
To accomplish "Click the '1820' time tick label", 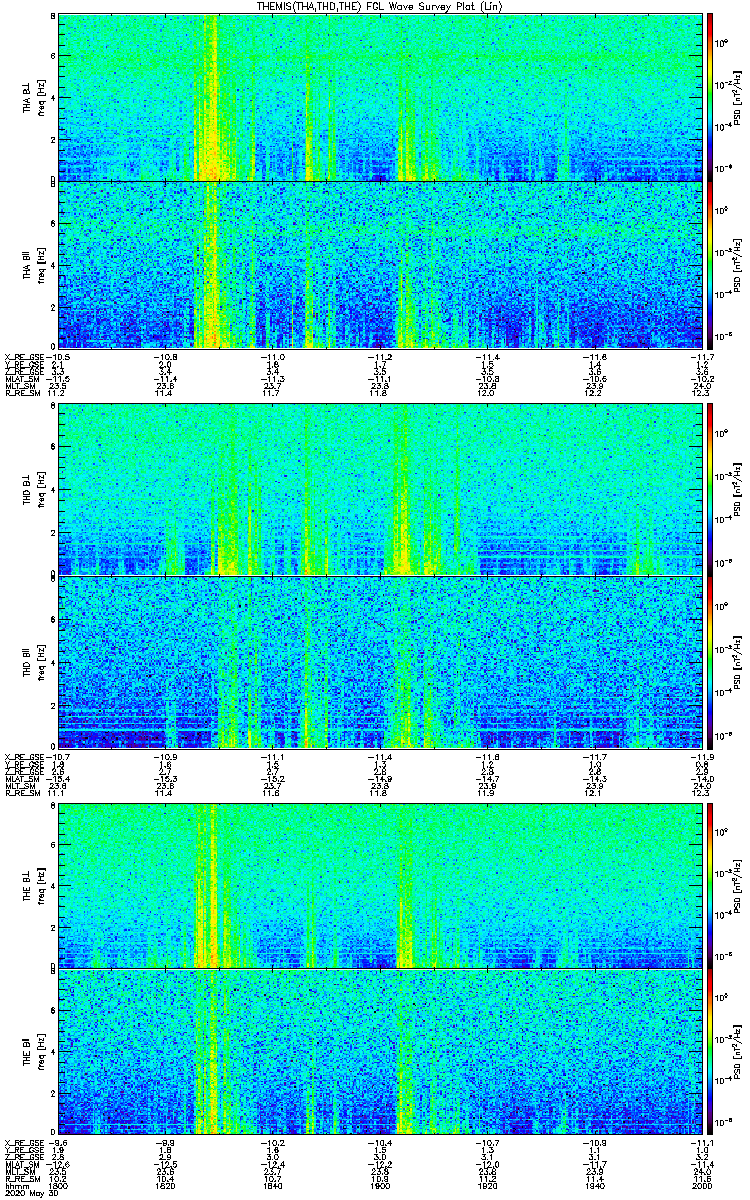I will coord(165,1186).
